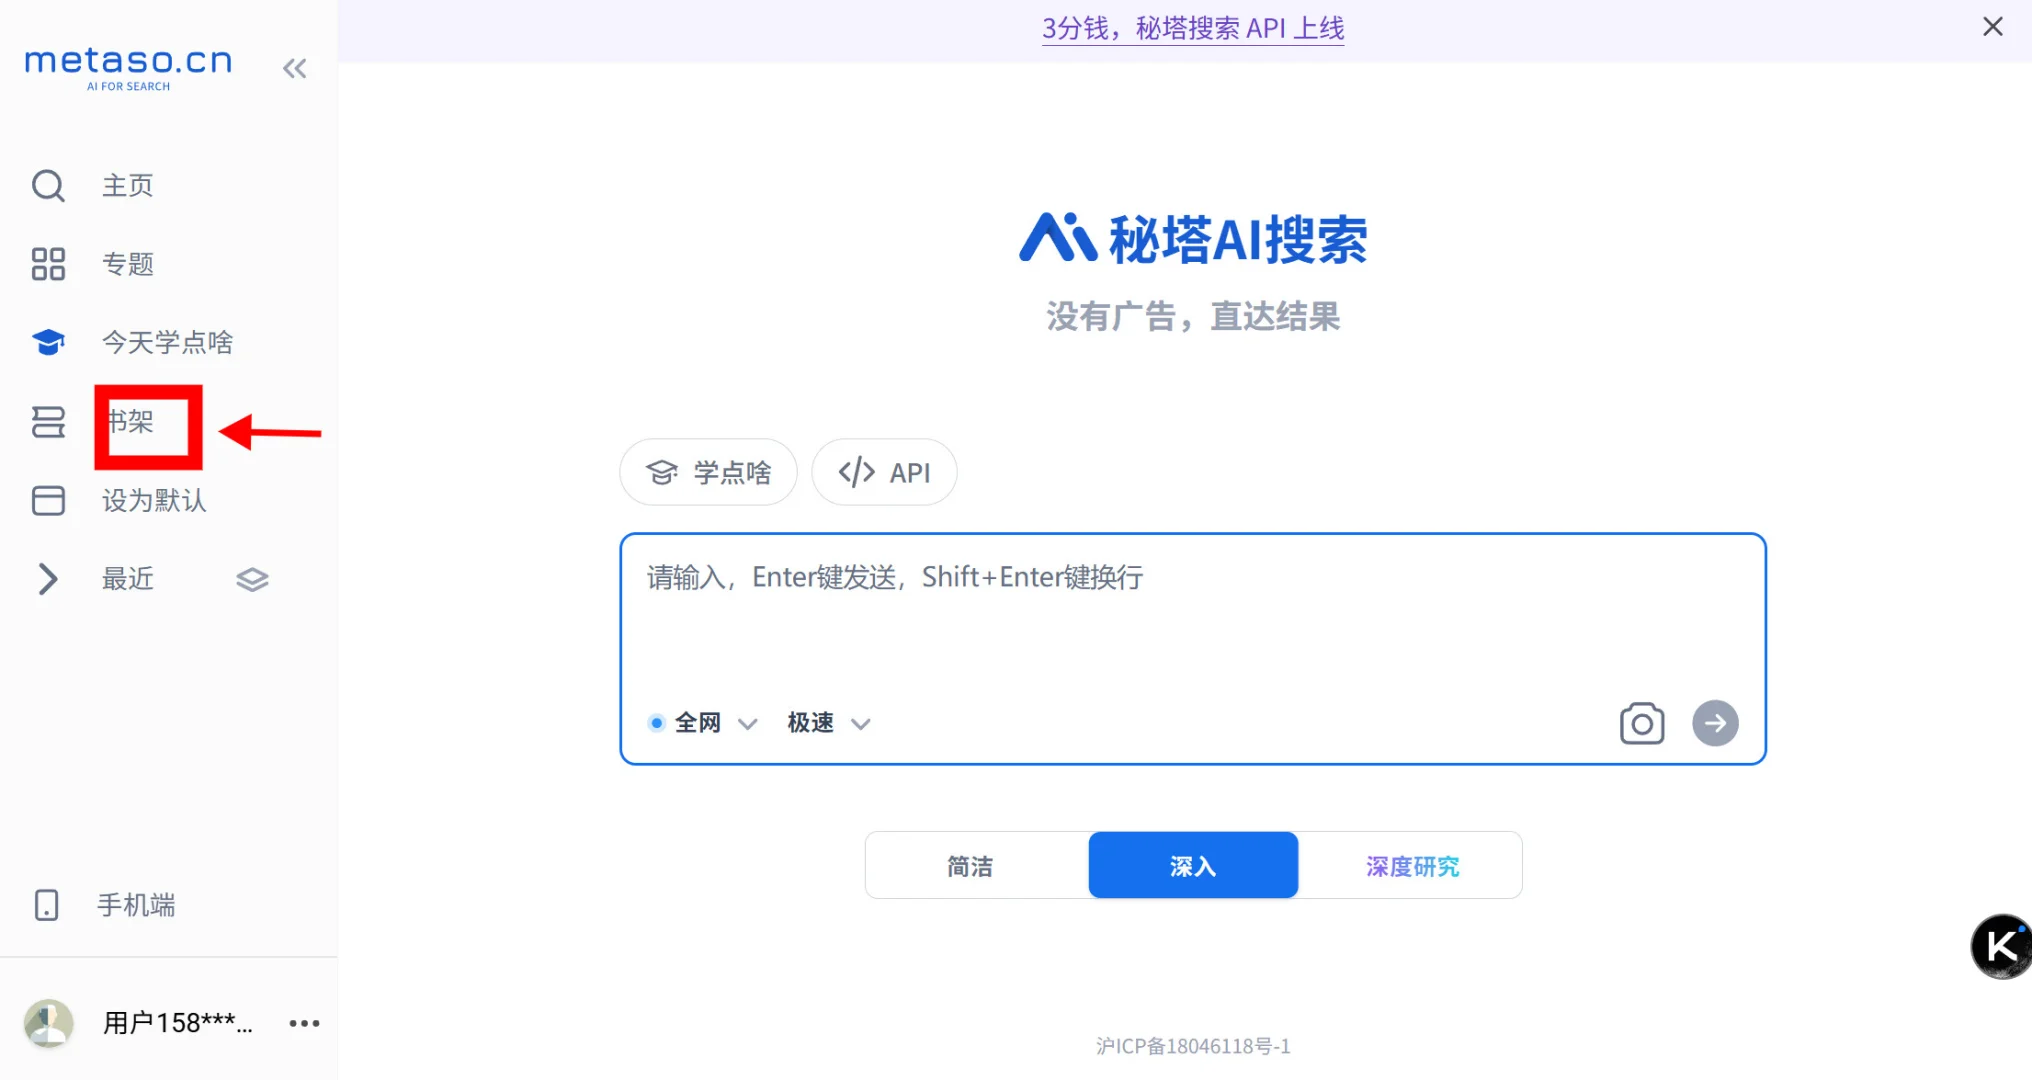Collapse the sidebar with double-chevron icon
2032x1080 pixels.
click(x=294, y=69)
